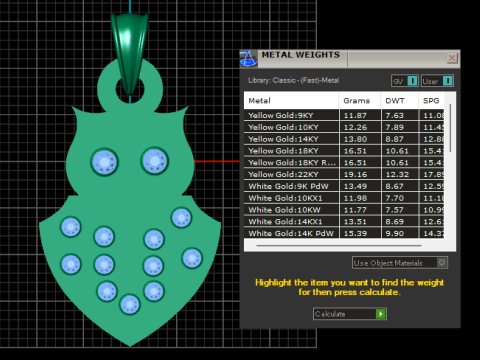The width and height of the screenshot is (480, 360).
Task: Click the 15.39 grams cell
Action: (360, 233)
